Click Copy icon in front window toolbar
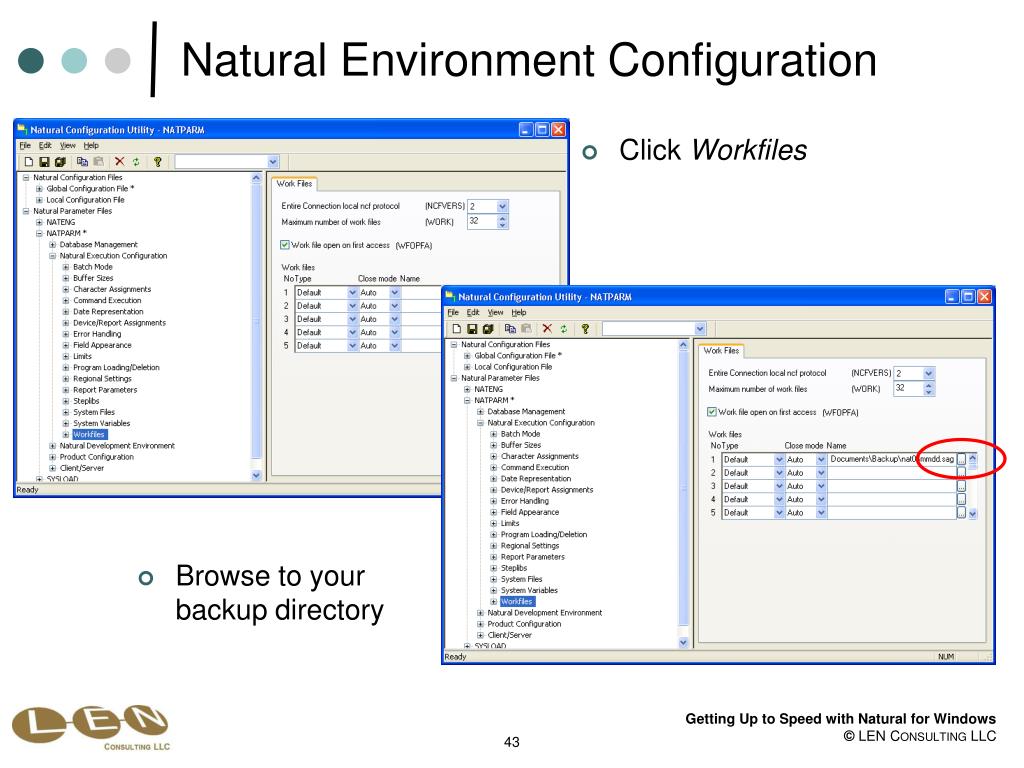Screen dimensions: 1024x768 tap(511, 328)
